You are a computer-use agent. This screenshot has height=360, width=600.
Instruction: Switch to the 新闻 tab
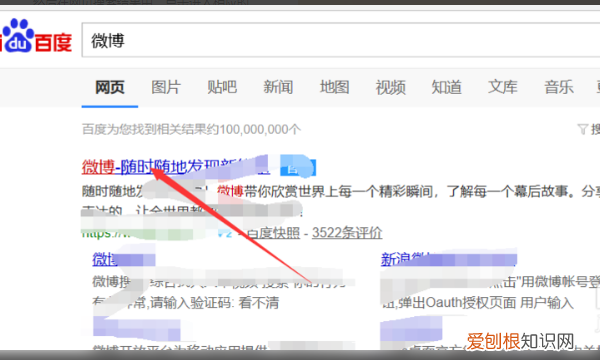pos(278,87)
